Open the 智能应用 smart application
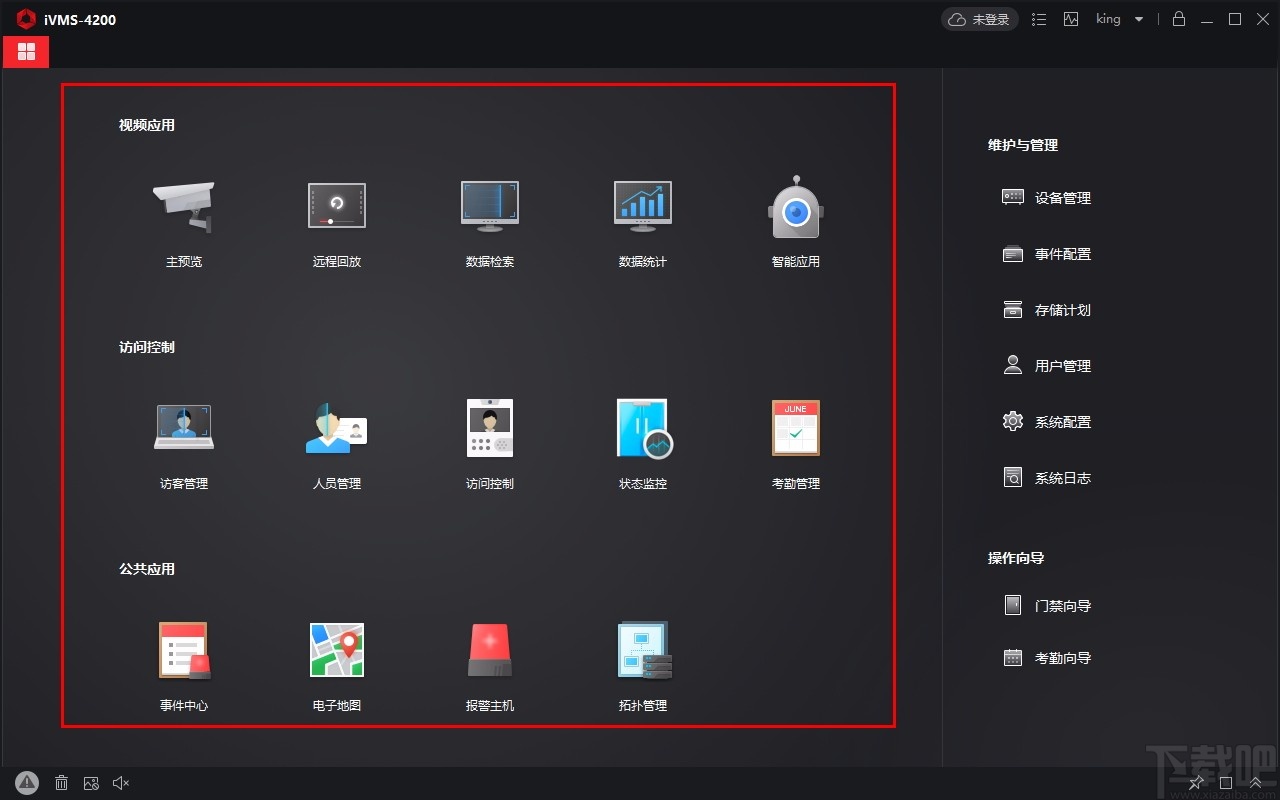Viewport: 1280px width, 800px height. coord(795,215)
